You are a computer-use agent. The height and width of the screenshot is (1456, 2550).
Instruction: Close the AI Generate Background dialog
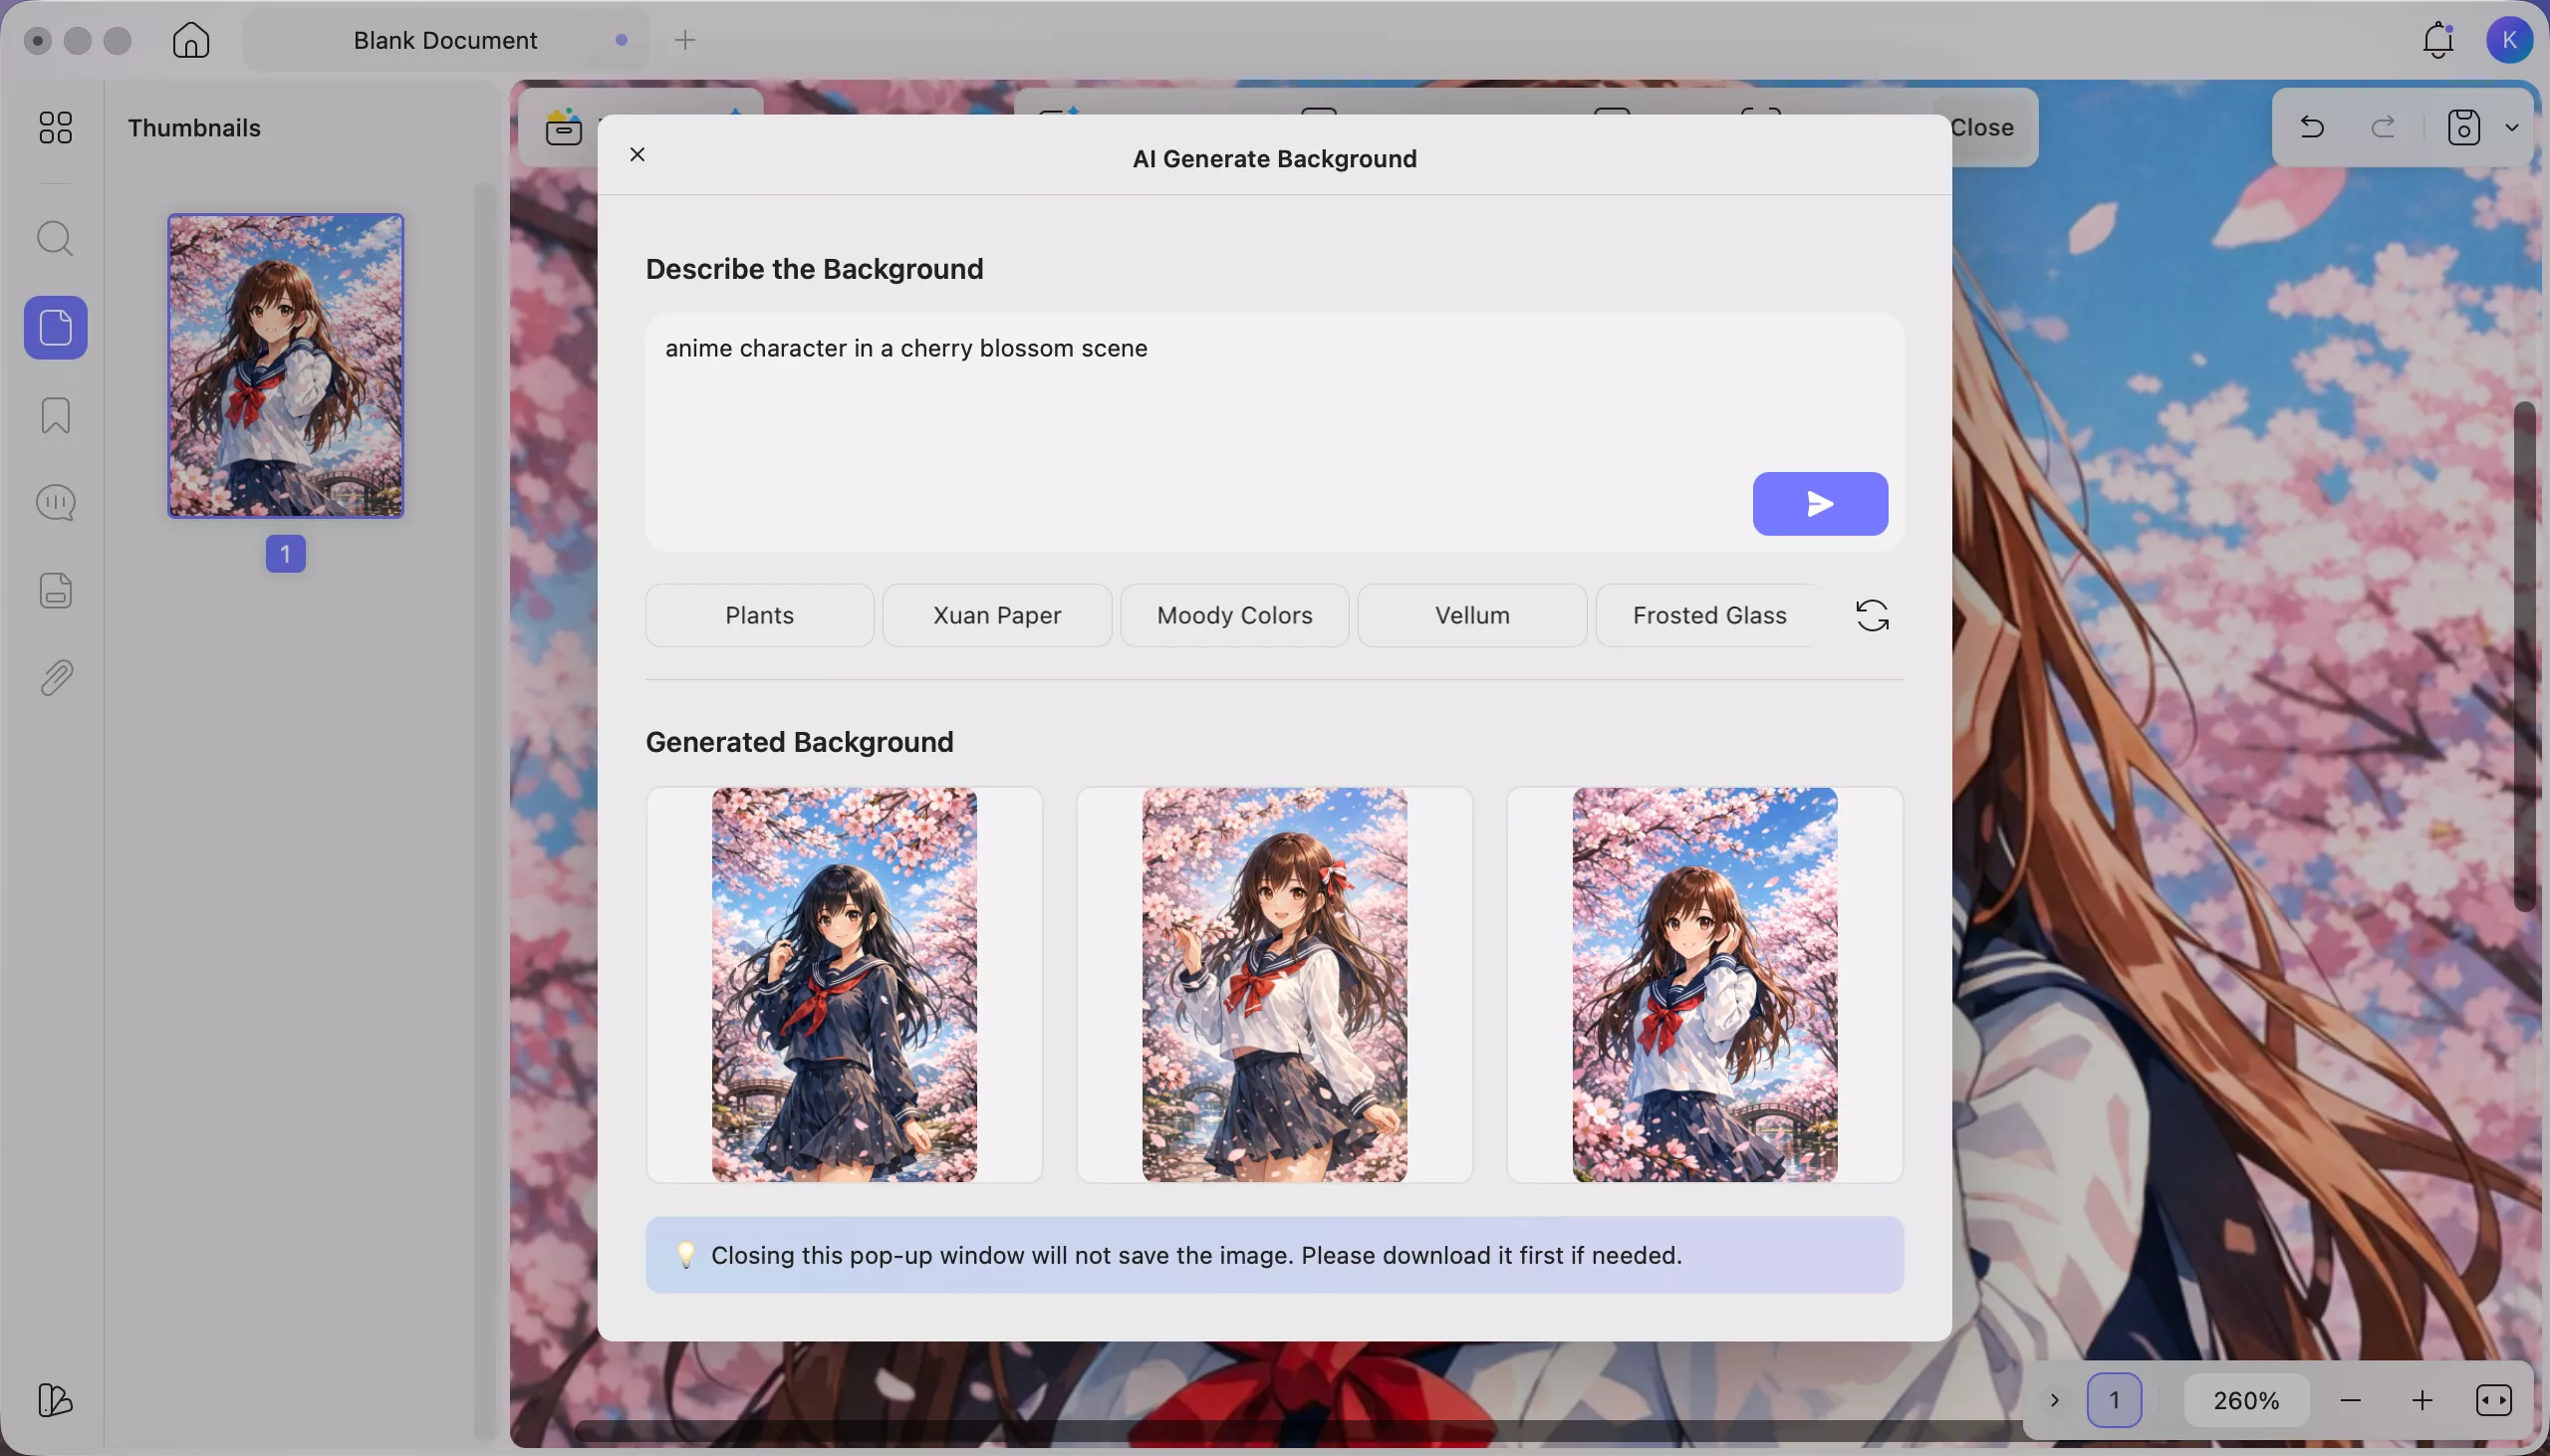pos(637,154)
